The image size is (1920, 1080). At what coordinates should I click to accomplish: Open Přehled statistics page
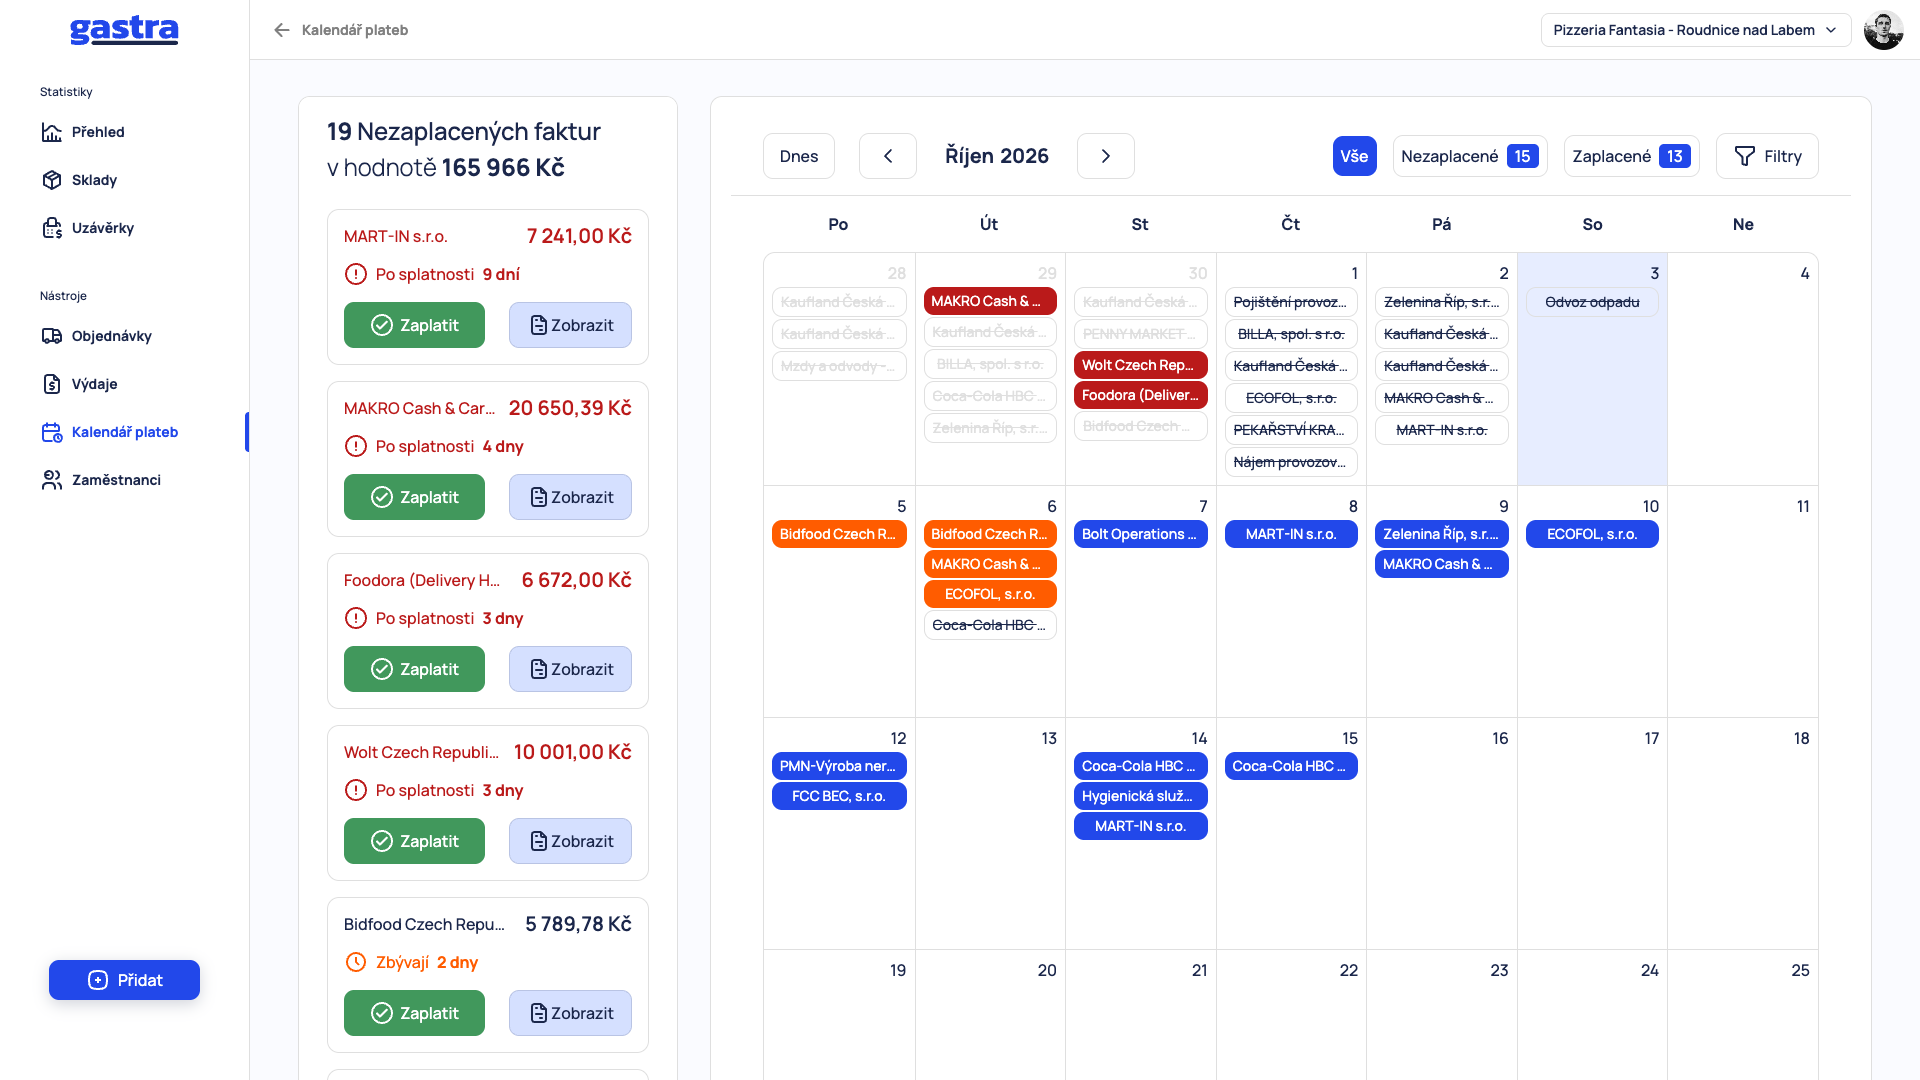point(98,132)
